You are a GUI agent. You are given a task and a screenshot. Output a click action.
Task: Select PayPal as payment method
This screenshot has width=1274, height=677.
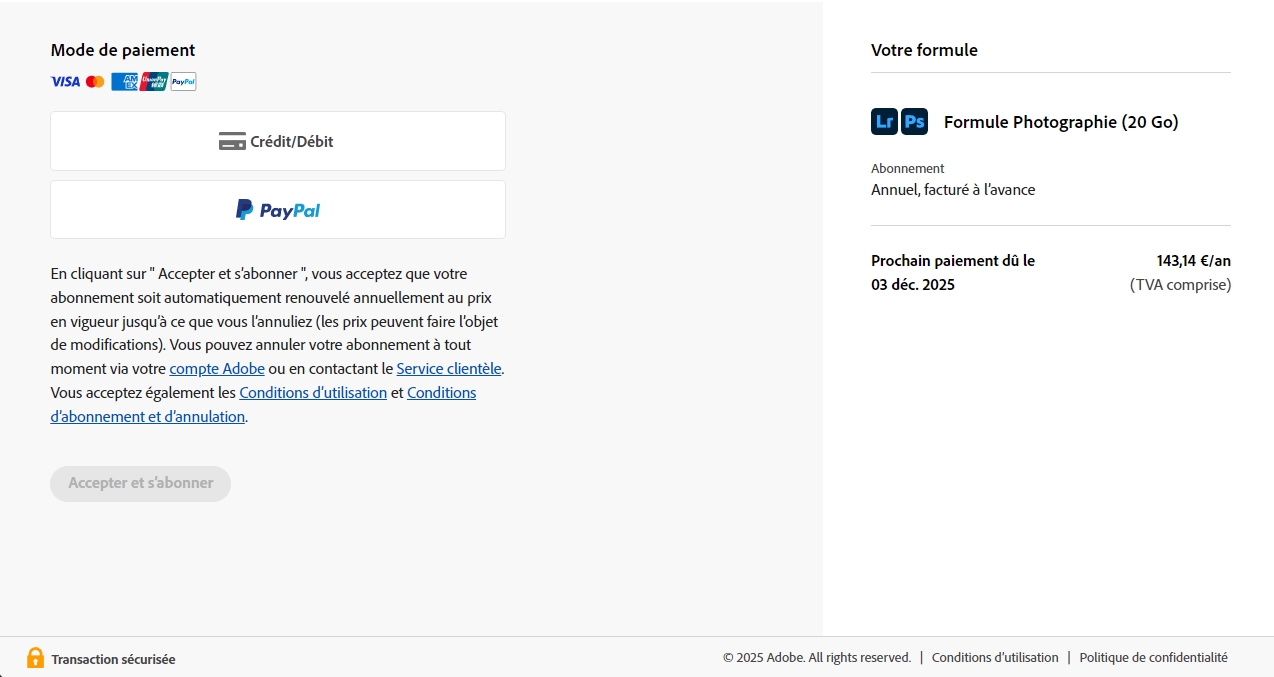[x=277, y=210]
